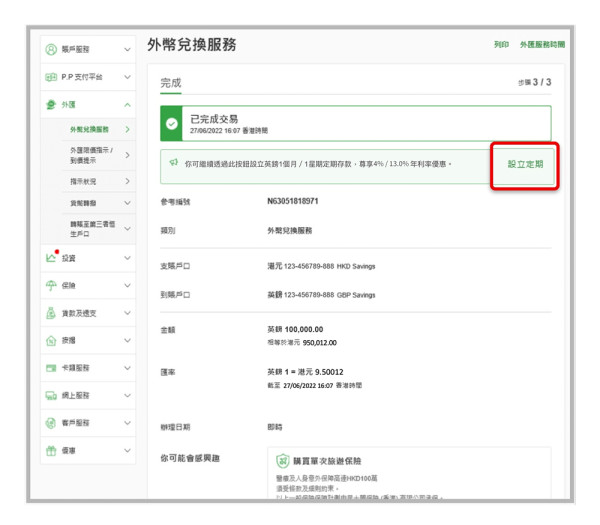Click the 客戶服務 support icon
This screenshot has height=525, width=600.
51,423
